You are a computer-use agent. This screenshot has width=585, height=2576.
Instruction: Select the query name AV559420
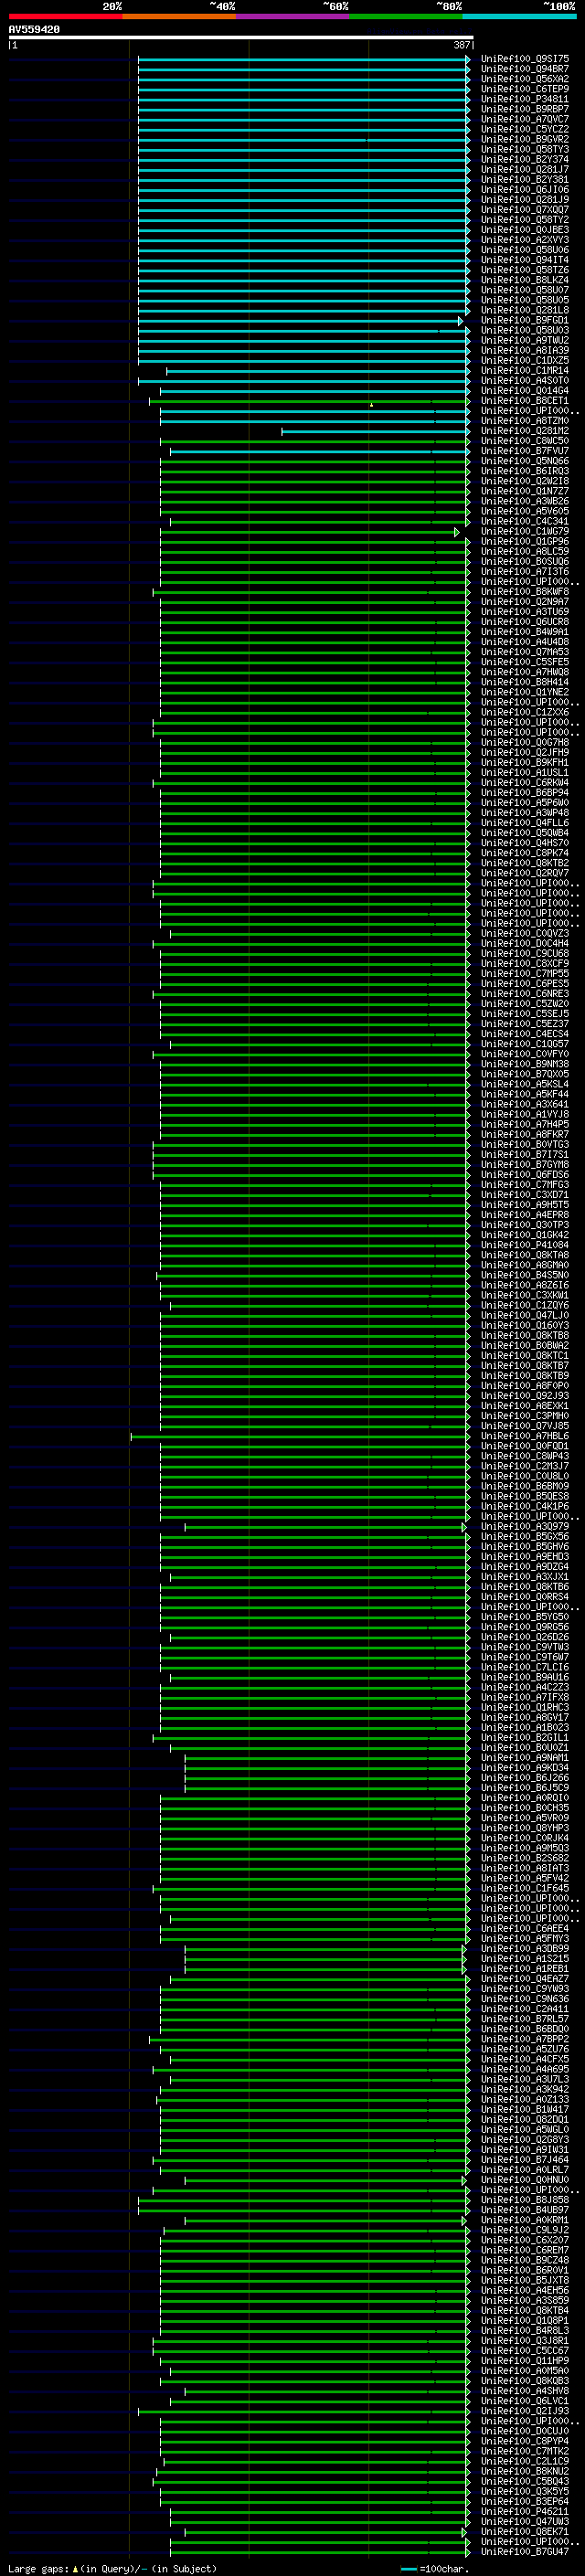tap(34, 29)
